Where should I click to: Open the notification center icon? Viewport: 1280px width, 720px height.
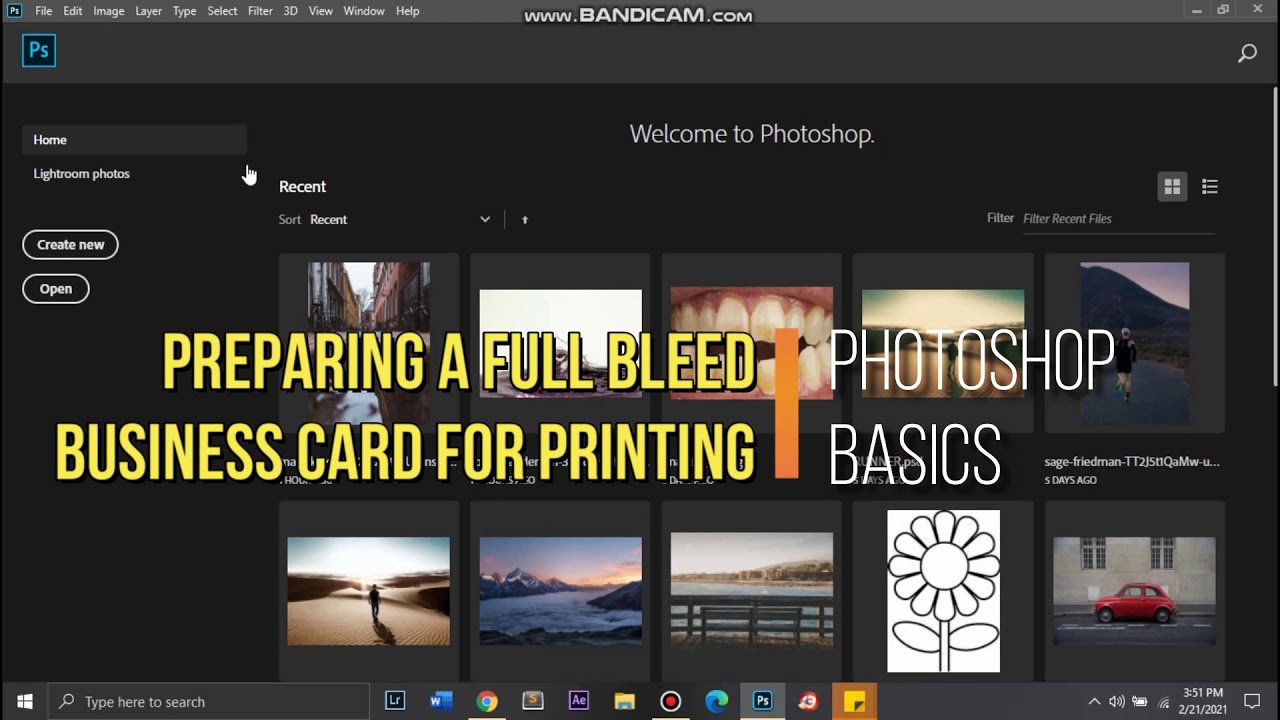click(x=1252, y=702)
